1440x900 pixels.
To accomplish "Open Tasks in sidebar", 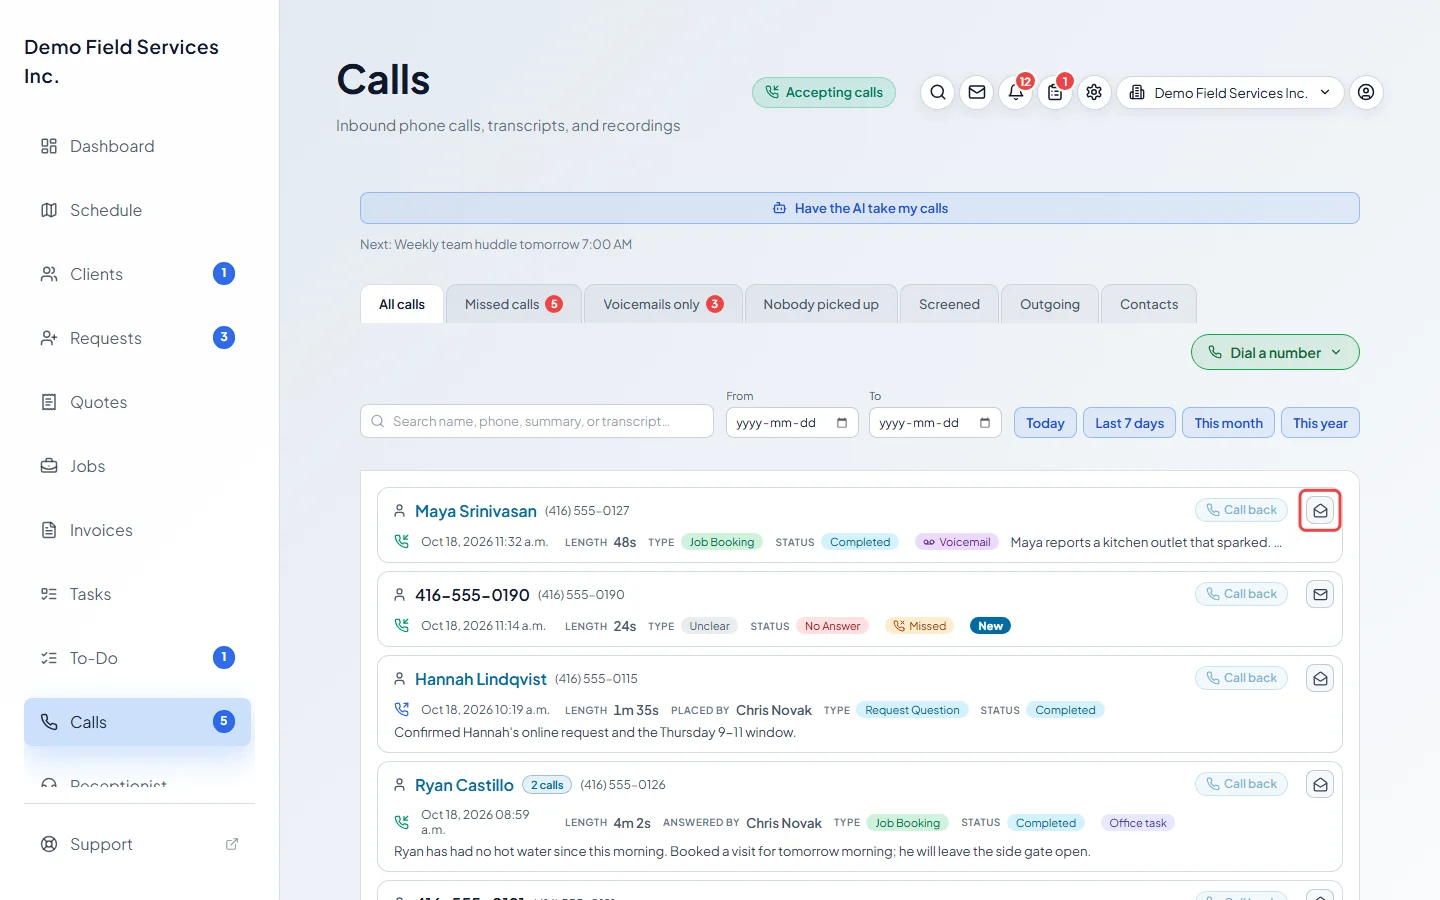I will coord(138,594).
